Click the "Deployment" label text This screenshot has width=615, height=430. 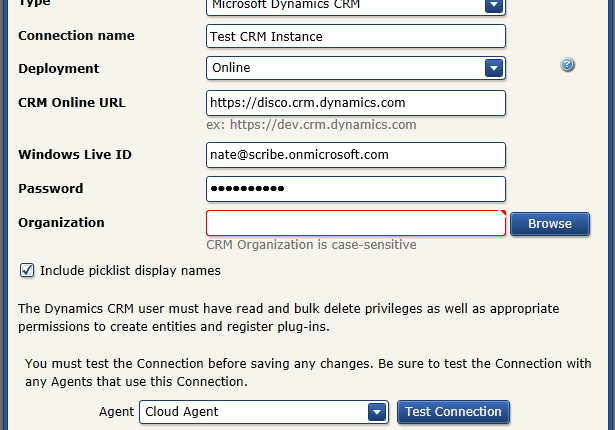pyautogui.click(x=59, y=68)
